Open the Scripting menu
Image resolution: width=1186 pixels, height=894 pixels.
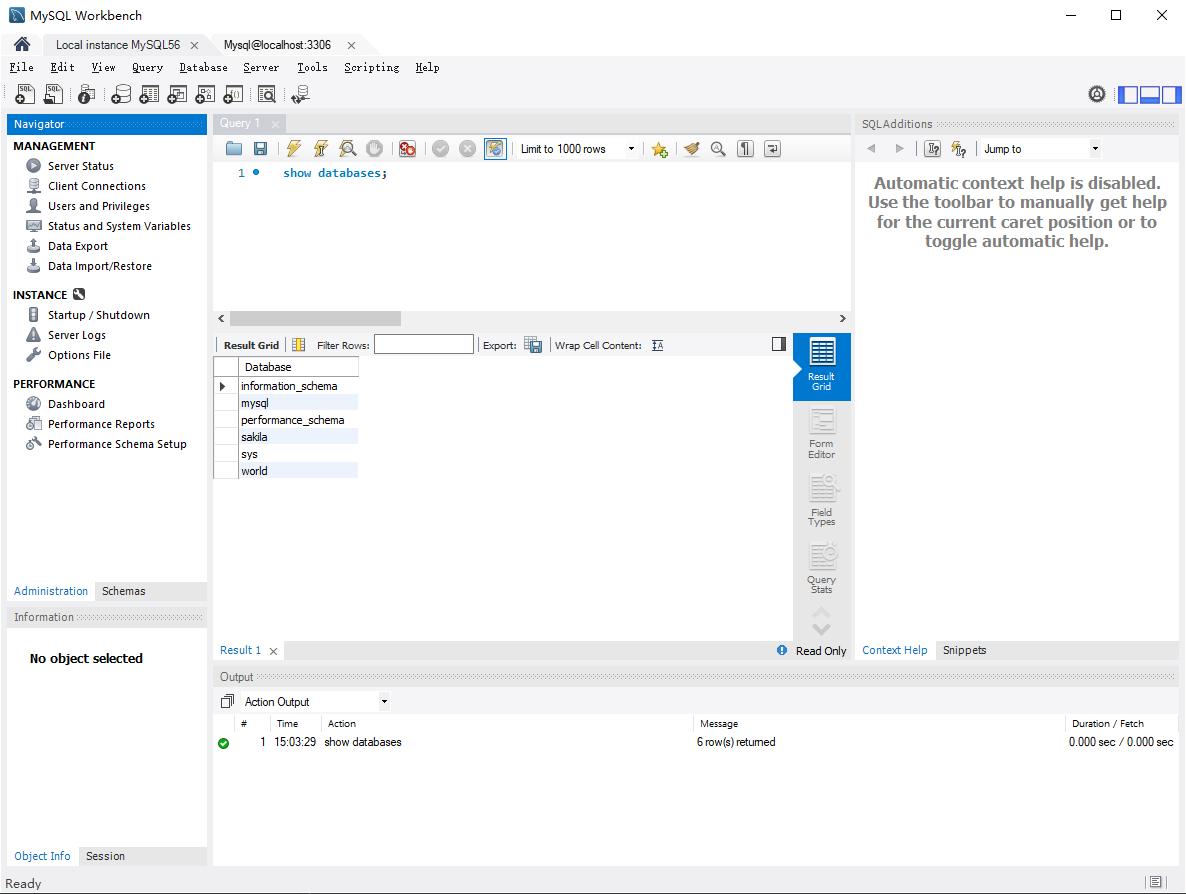coord(371,67)
